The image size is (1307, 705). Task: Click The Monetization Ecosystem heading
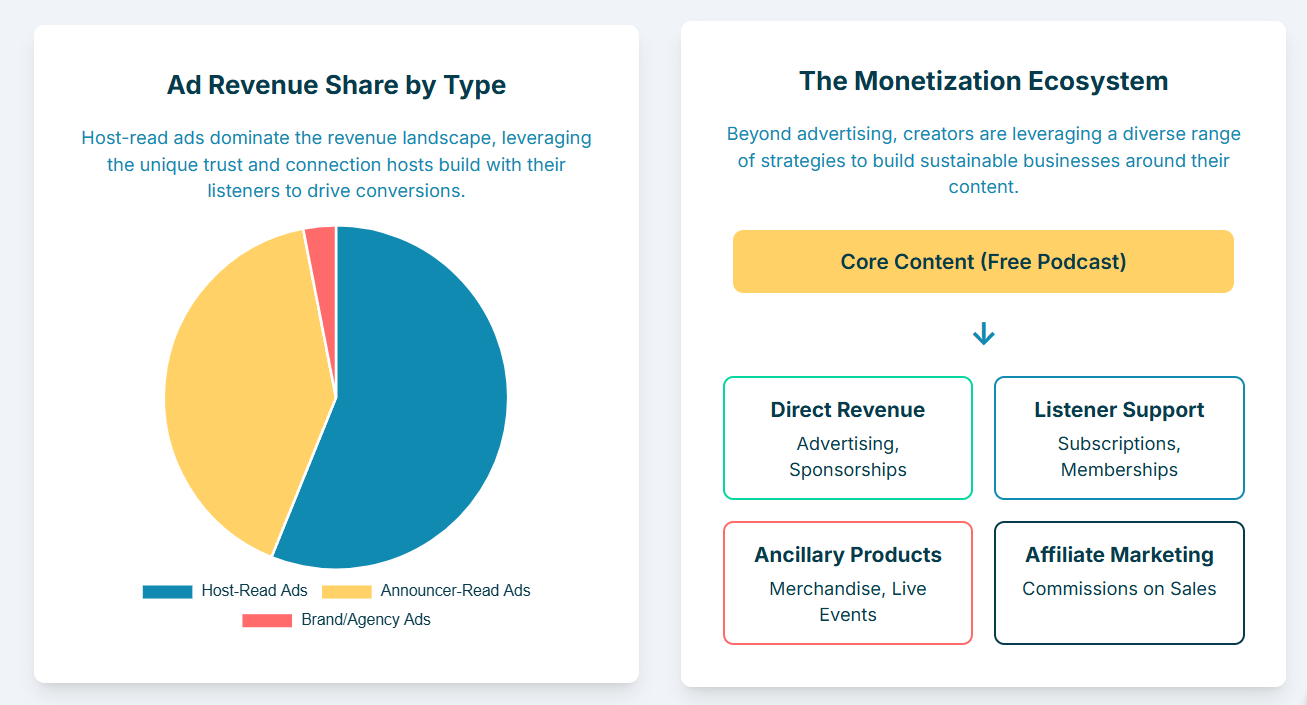(x=983, y=81)
